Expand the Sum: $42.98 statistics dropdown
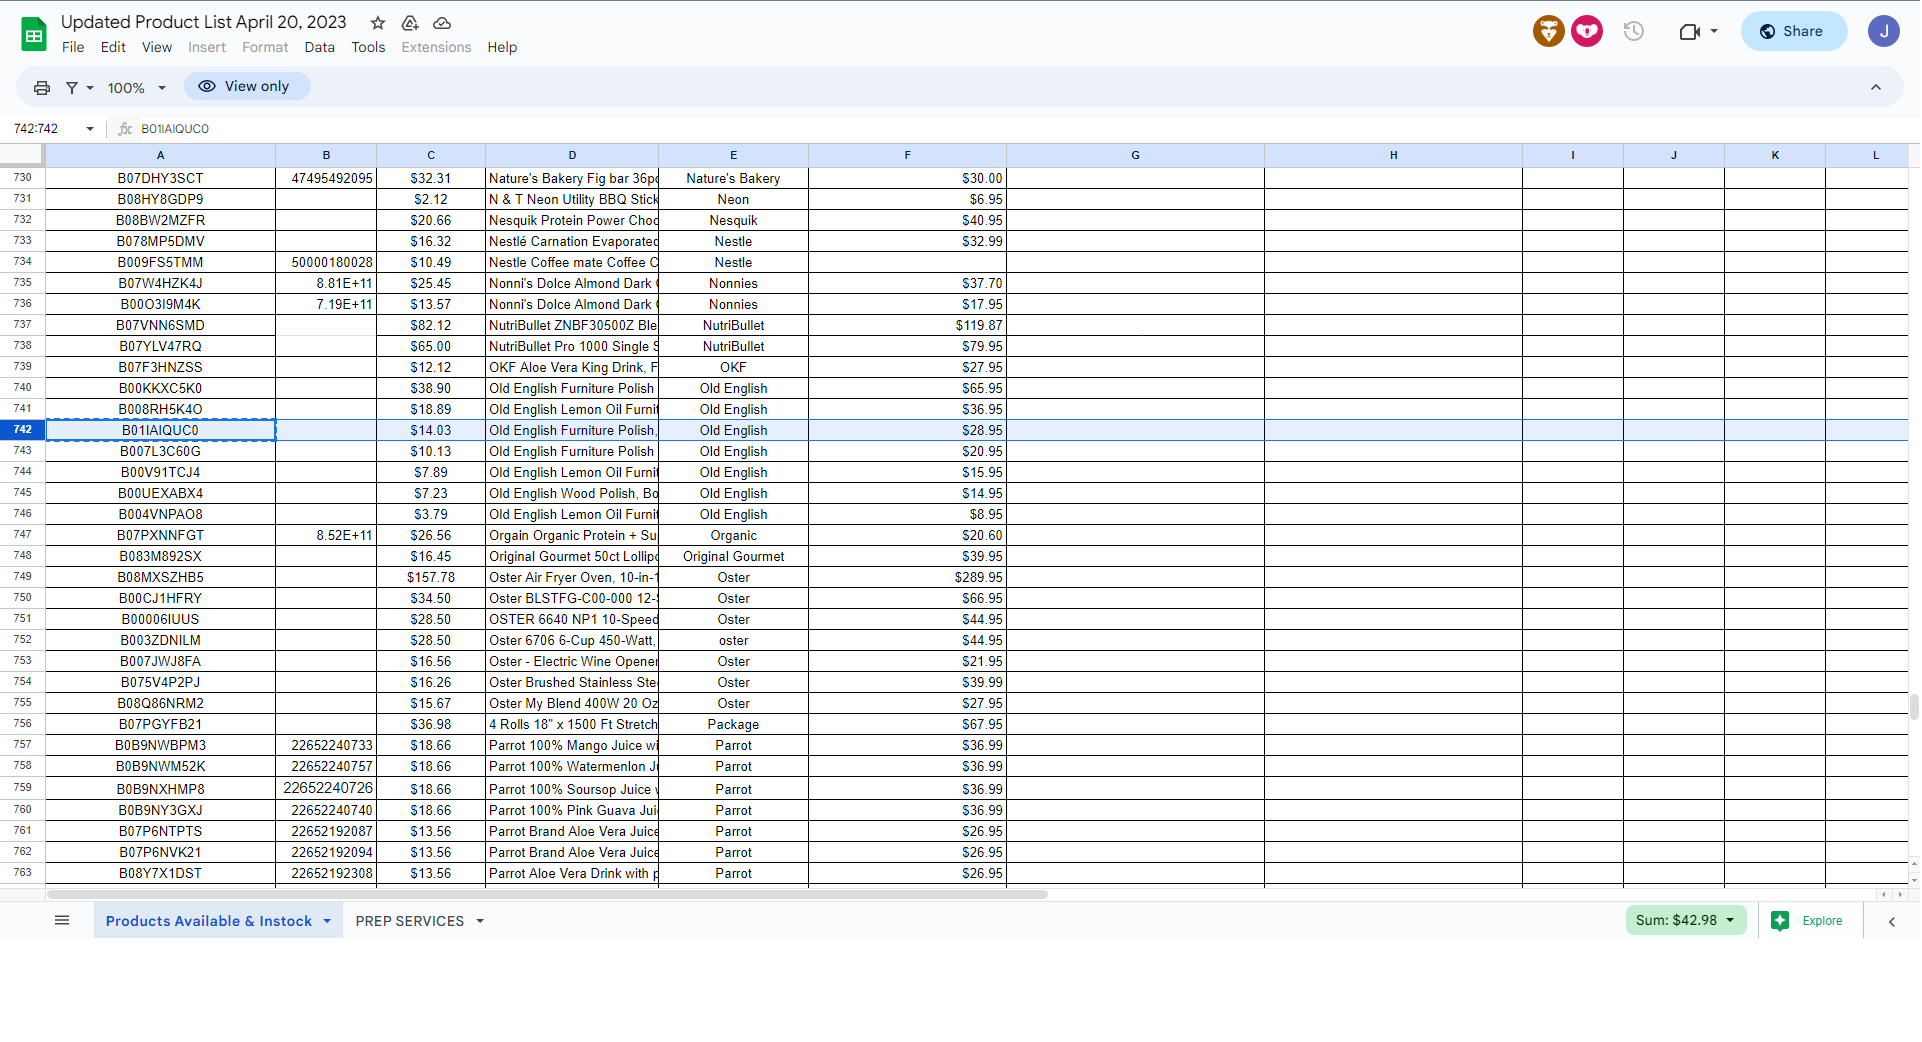The height and width of the screenshot is (1042, 1922). [x=1685, y=920]
